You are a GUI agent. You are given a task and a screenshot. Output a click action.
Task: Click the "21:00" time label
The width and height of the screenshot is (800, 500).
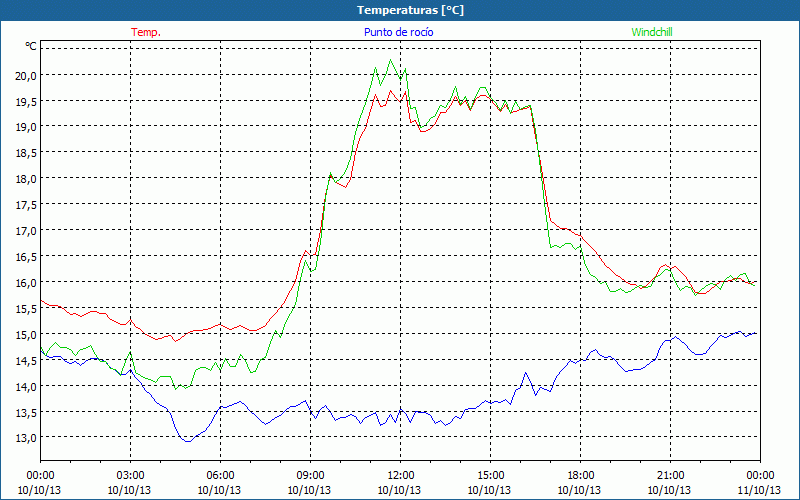(670, 476)
